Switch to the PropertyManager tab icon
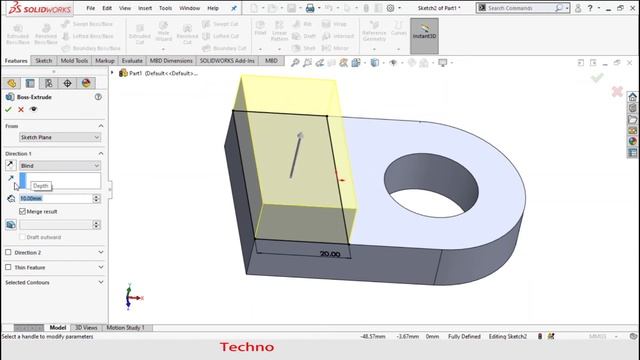The image size is (640, 360). tap(30, 83)
